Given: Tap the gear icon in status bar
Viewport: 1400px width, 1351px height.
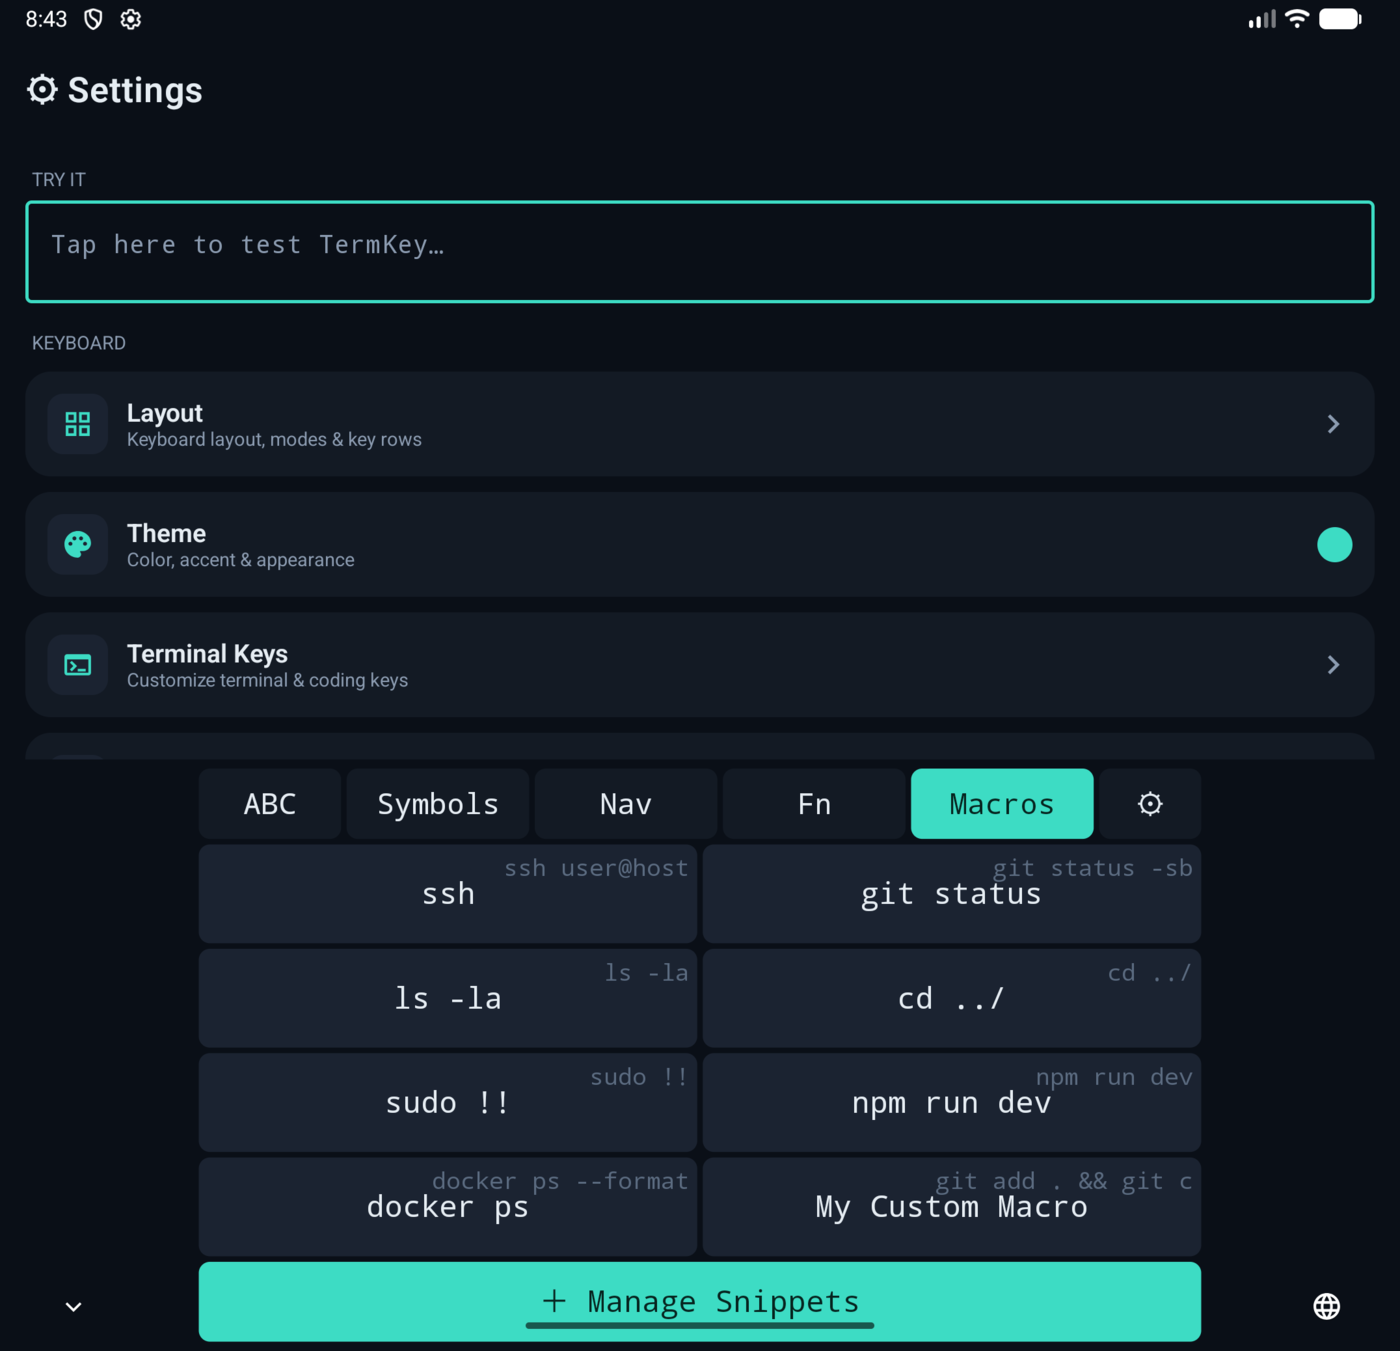Looking at the screenshot, I should point(131,19).
